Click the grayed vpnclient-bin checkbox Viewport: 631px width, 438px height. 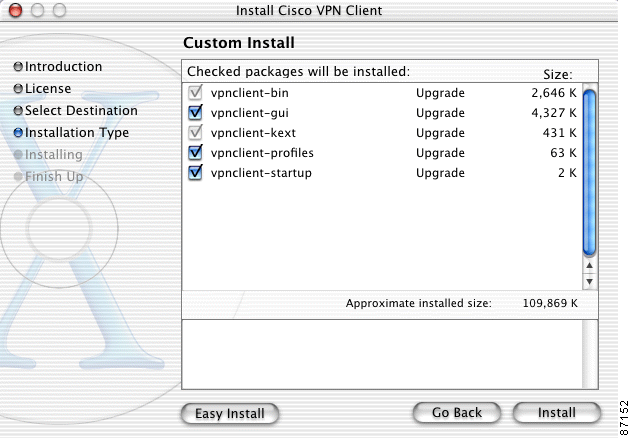[x=195, y=93]
